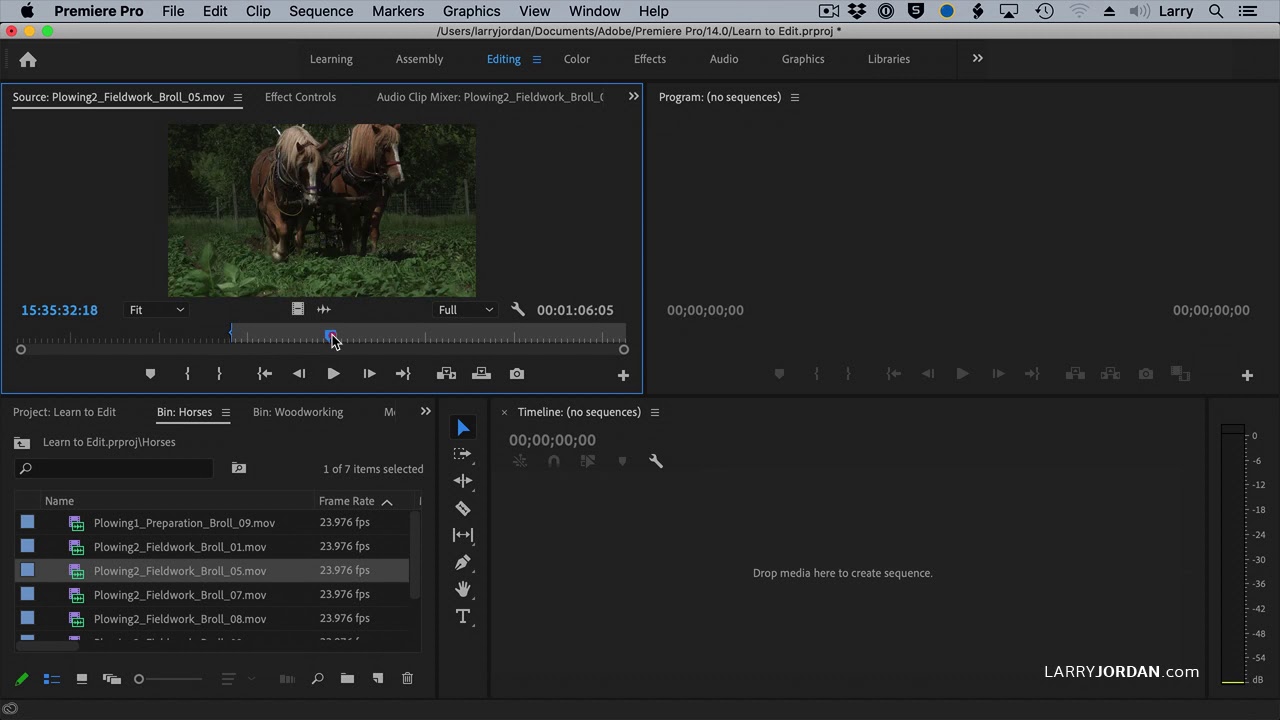
Task: Open Source monitor settings wrench
Action: coord(518,310)
